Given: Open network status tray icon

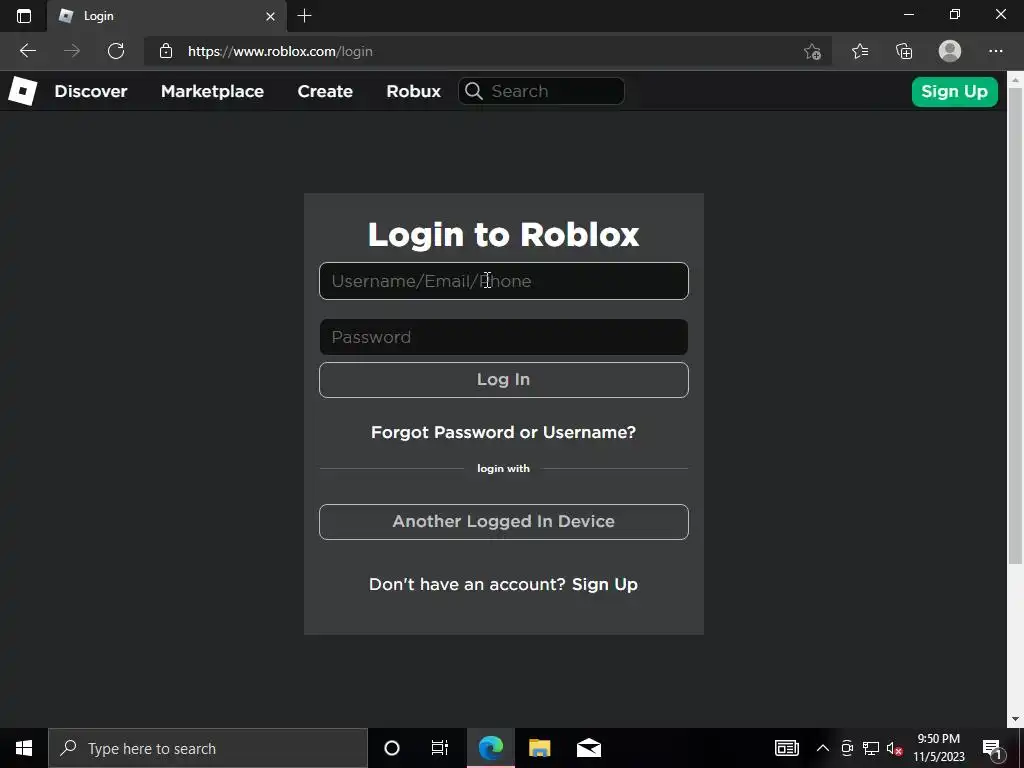Looking at the screenshot, I should coord(871,748).
